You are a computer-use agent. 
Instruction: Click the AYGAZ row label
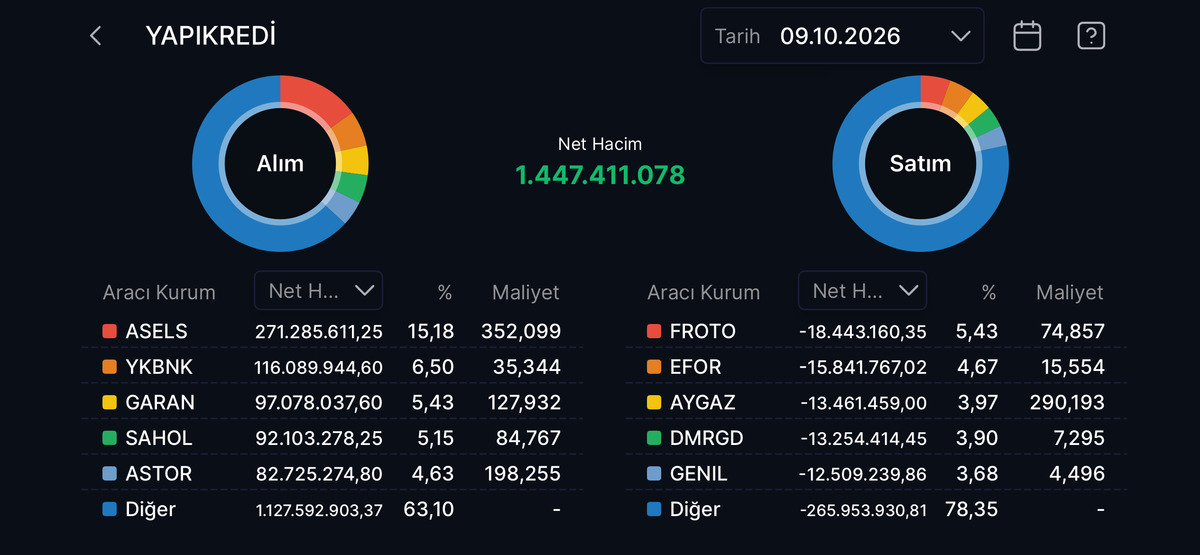coord(703,402)
